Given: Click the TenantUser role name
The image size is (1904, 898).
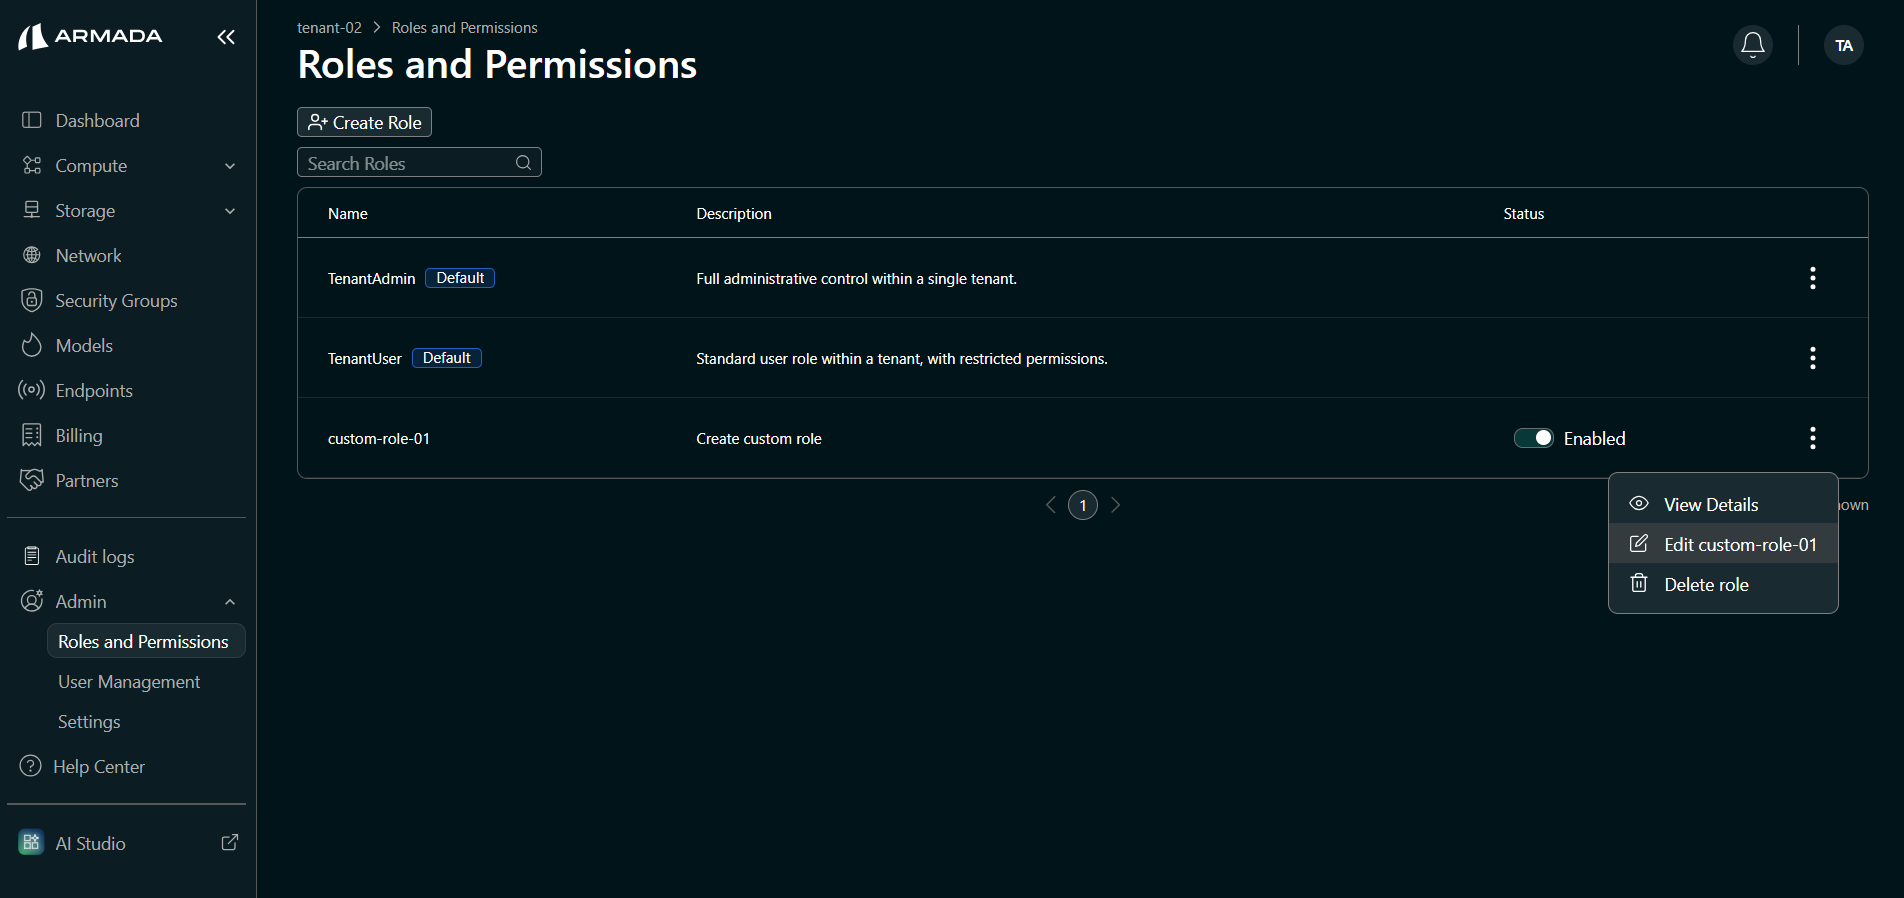Looking at the screenshot, I should 365,359.
